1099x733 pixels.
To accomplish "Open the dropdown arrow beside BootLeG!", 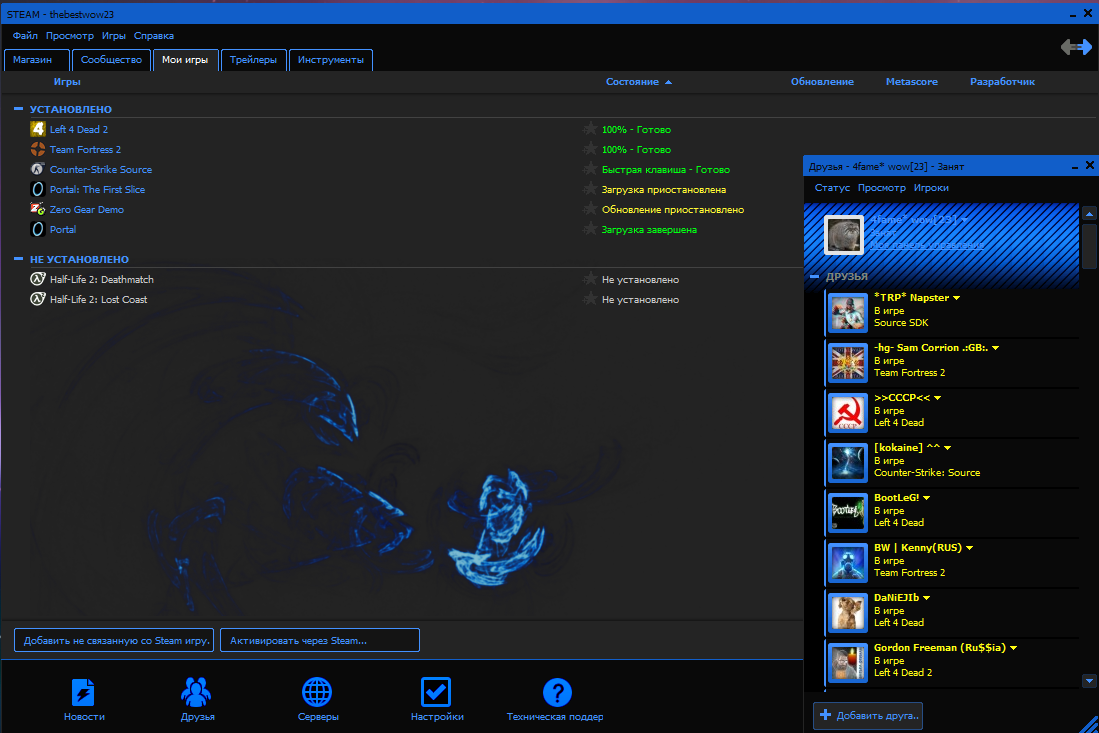I will pyautogui.click(x=927, y=498).
